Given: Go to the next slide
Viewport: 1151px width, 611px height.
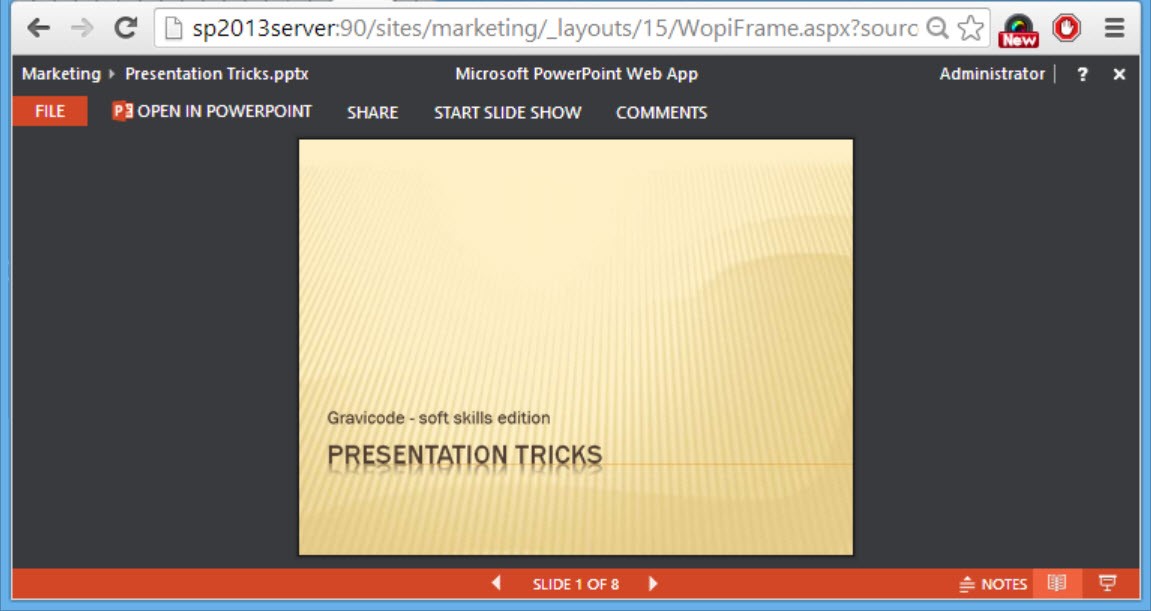Looking at the screenshot, I should pos(653,583).
